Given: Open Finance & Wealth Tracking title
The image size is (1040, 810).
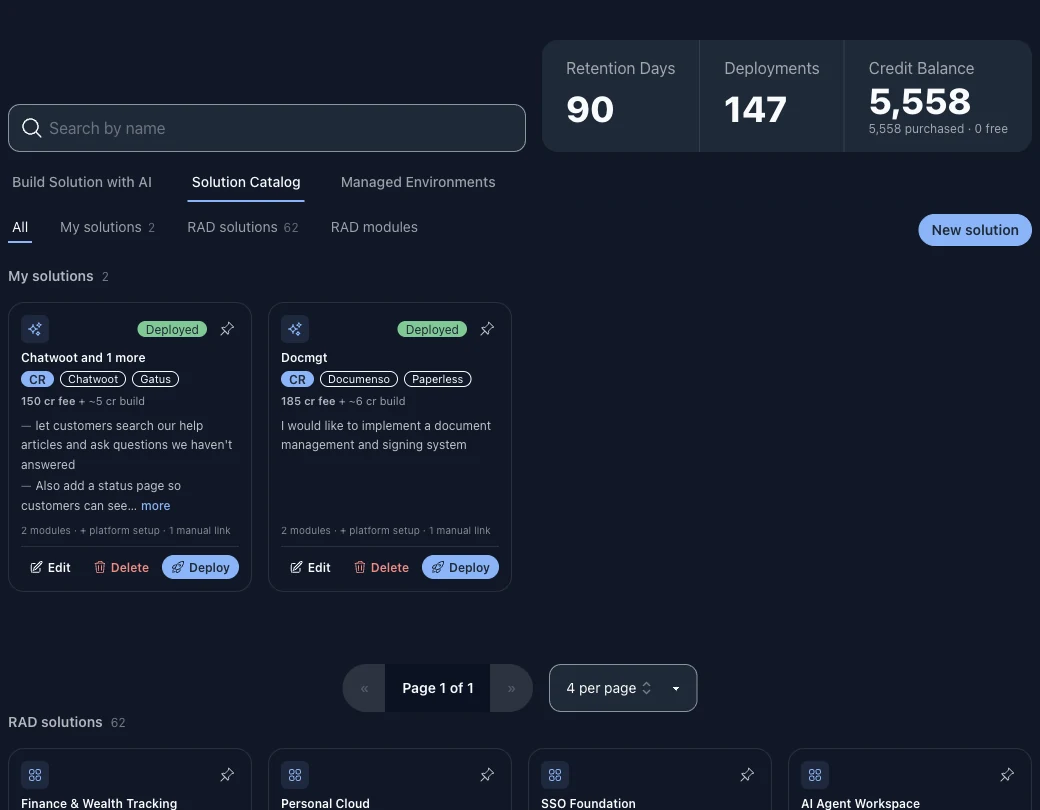Looking at the screenshot, I should (99, 803).
